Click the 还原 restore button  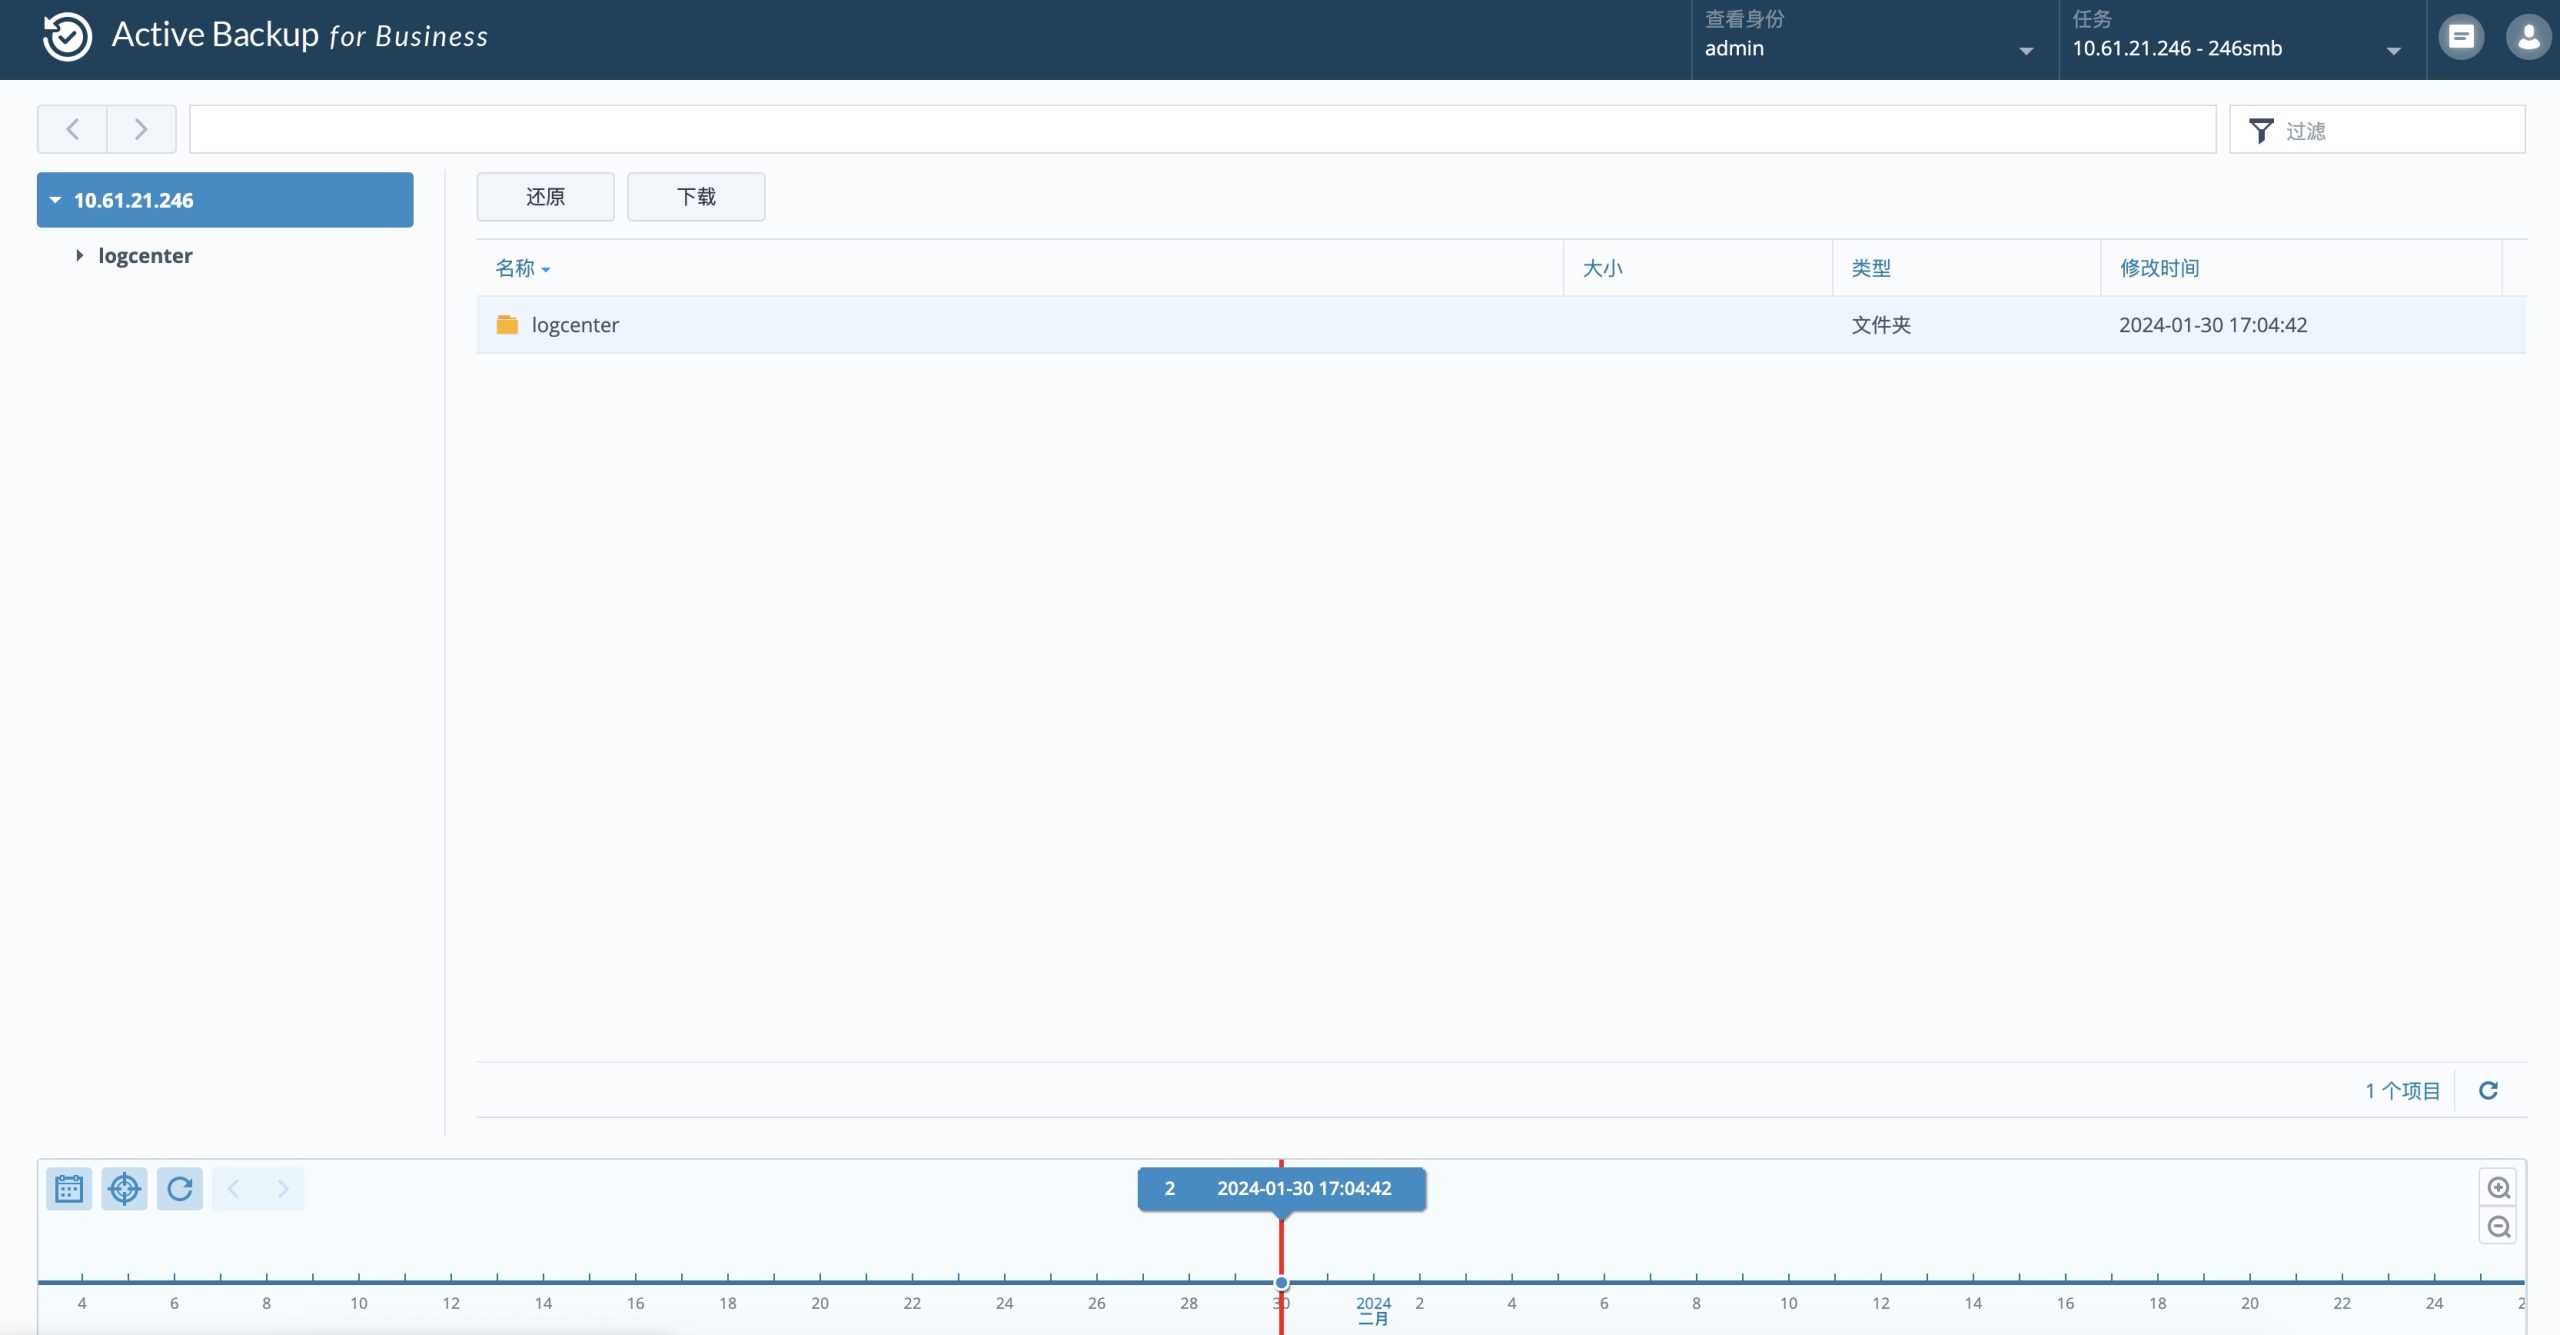pyautogui.click(x=545, y=197)
